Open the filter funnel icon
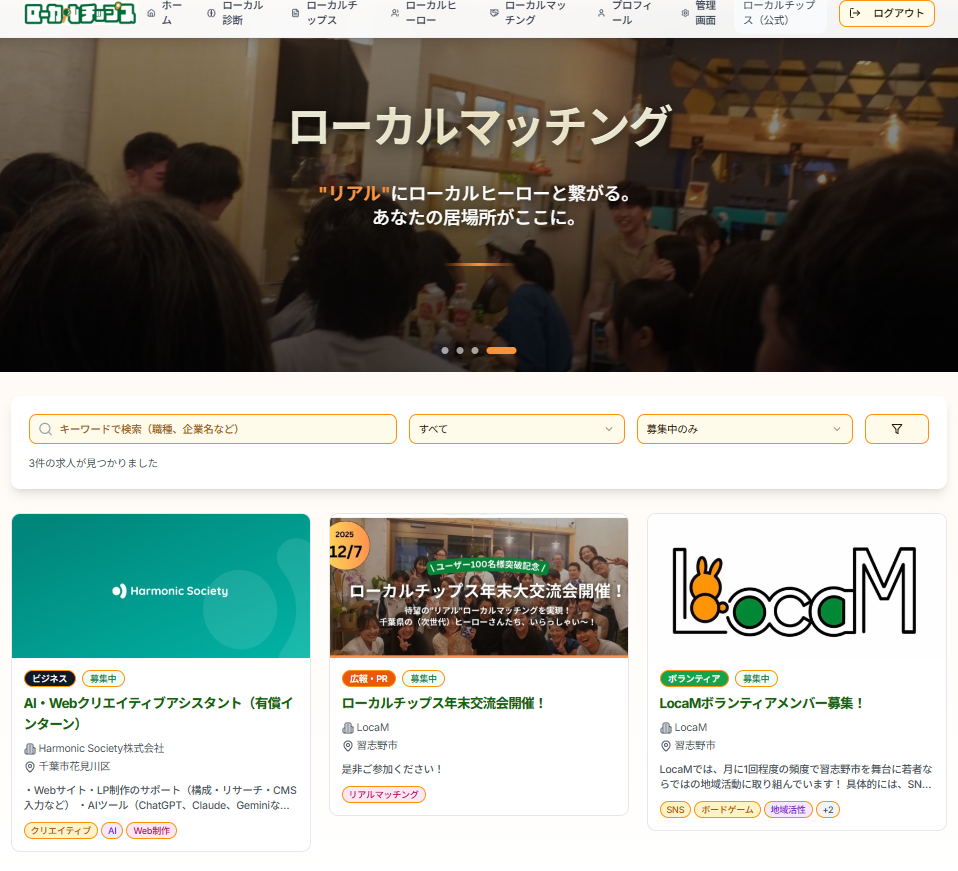 [896, 429]
